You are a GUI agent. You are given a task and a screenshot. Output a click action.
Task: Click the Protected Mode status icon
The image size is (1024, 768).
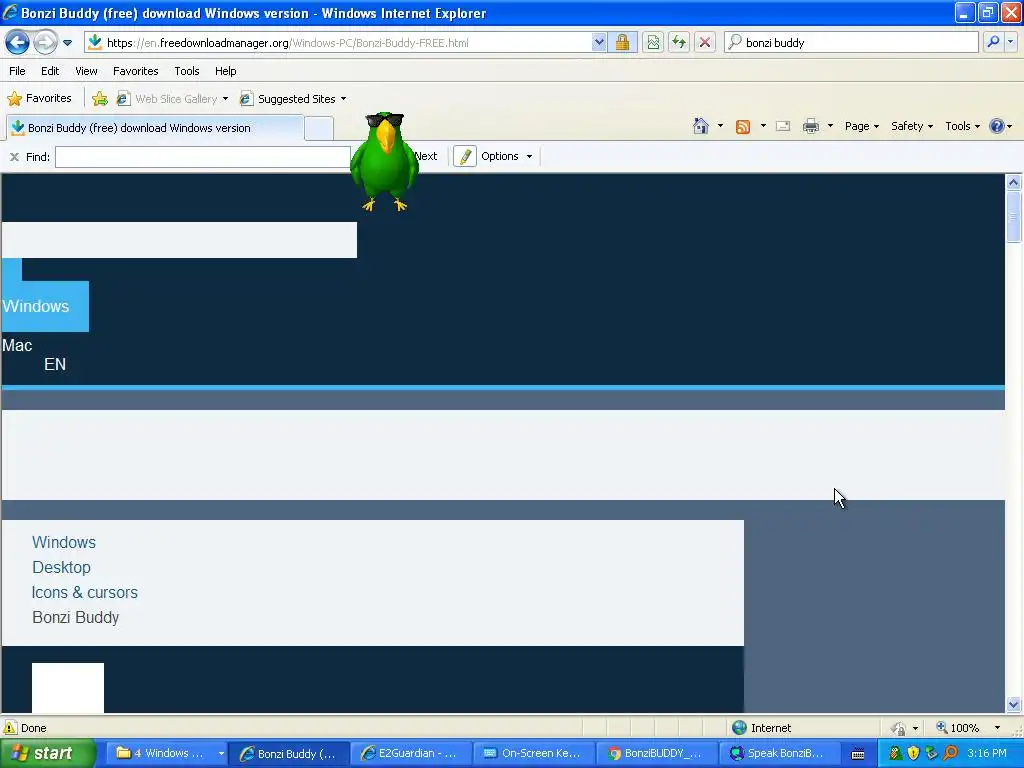(899, 728)
